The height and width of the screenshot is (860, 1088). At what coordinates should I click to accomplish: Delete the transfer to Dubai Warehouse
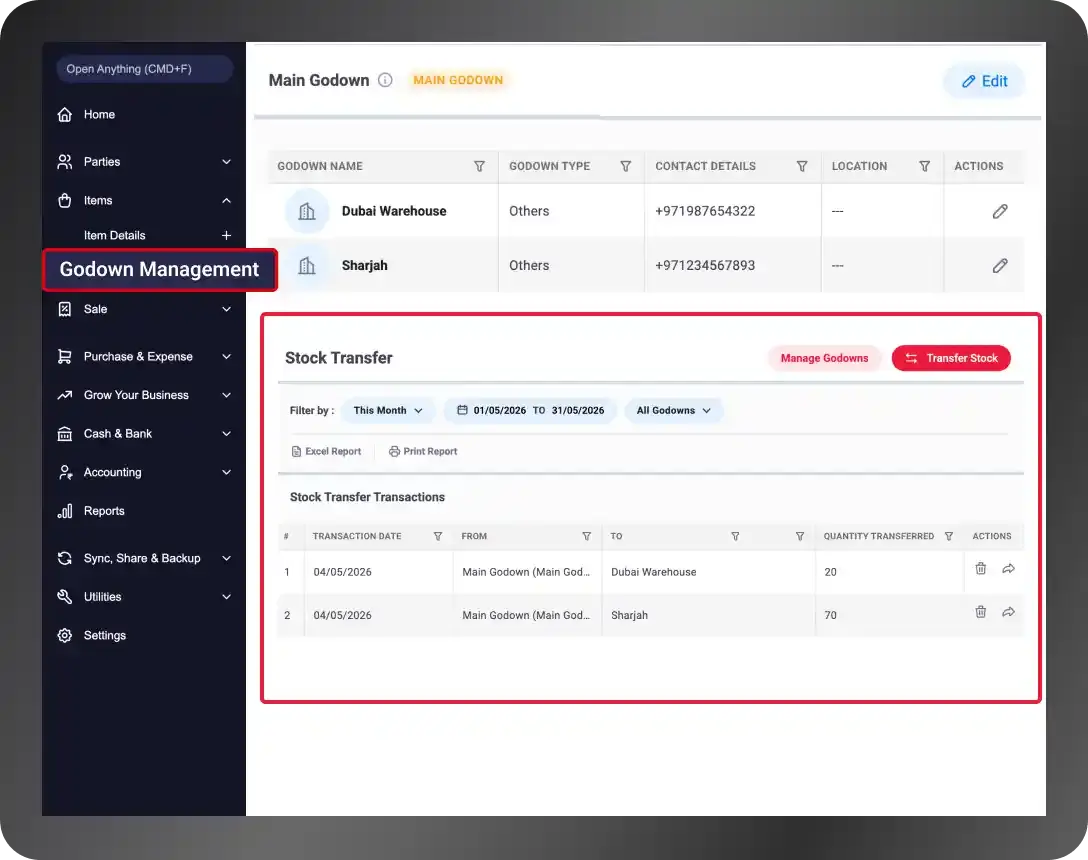point(980,568)
